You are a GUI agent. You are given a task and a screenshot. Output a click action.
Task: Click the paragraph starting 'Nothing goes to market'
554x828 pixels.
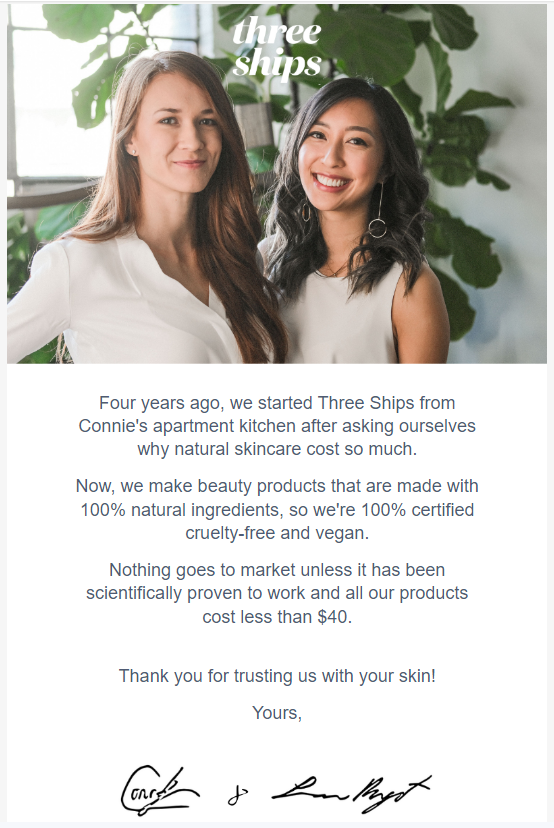277,593
